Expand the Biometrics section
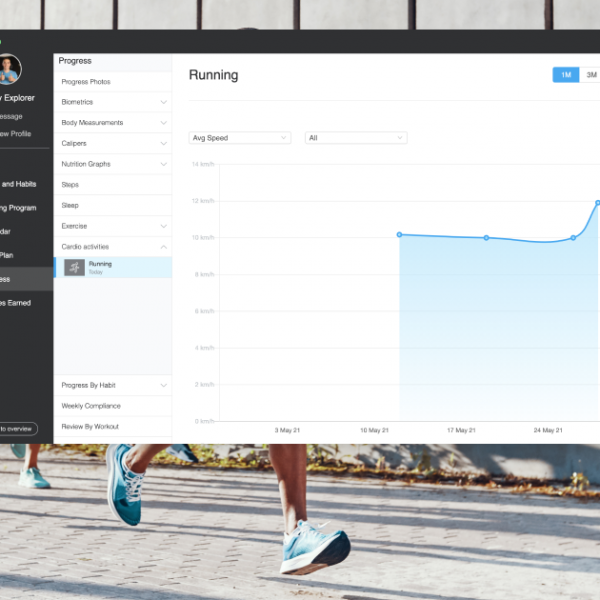600x600 pixels. point(163,102)
